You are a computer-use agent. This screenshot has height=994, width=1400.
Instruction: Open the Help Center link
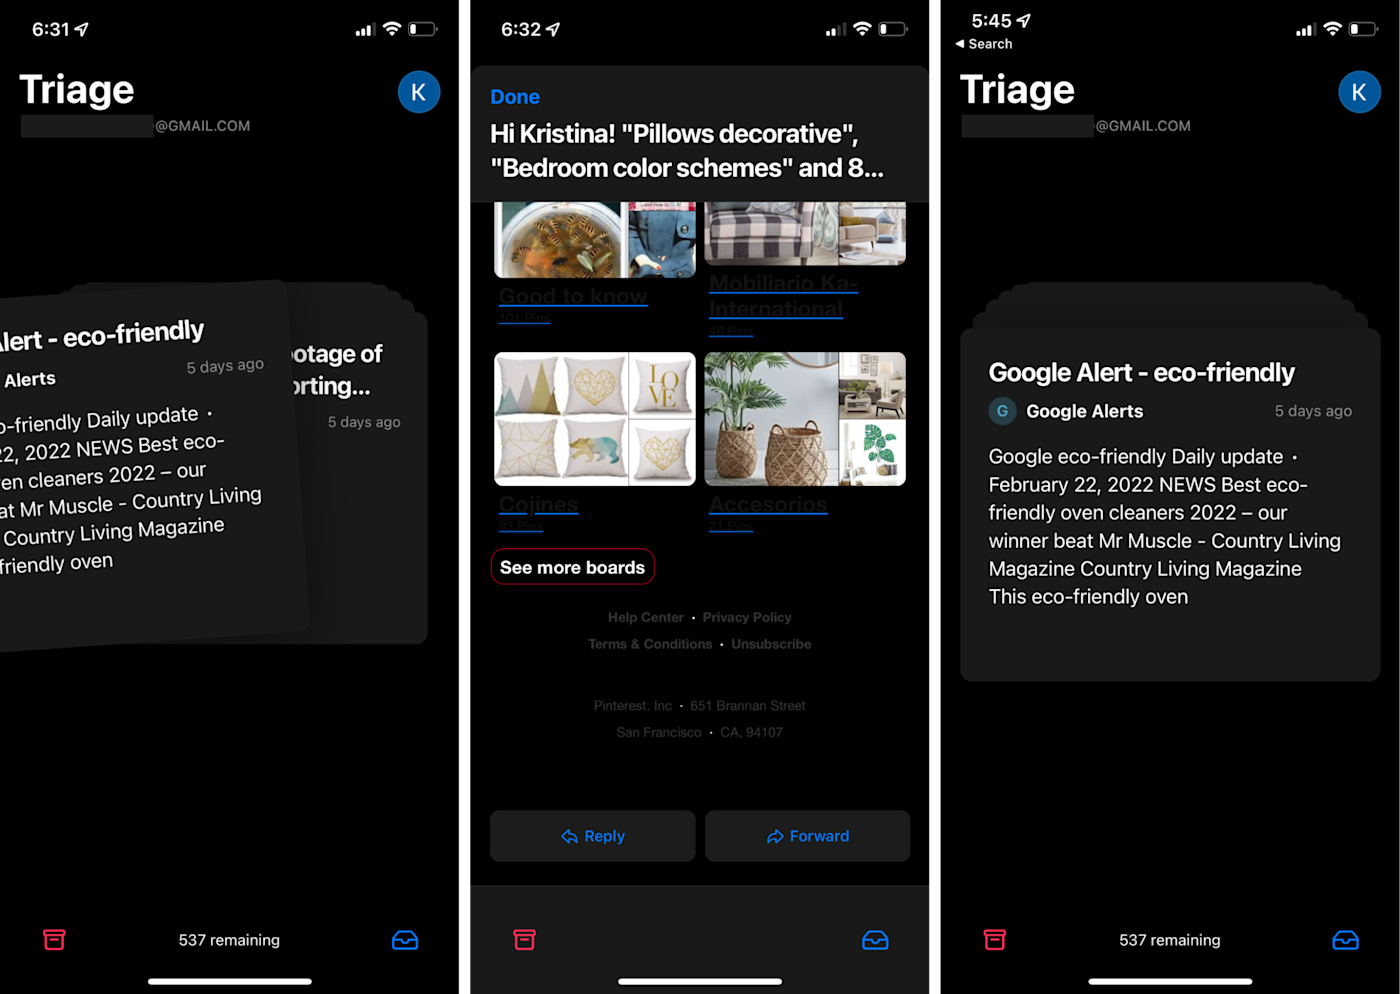click(x=646, y=617)
